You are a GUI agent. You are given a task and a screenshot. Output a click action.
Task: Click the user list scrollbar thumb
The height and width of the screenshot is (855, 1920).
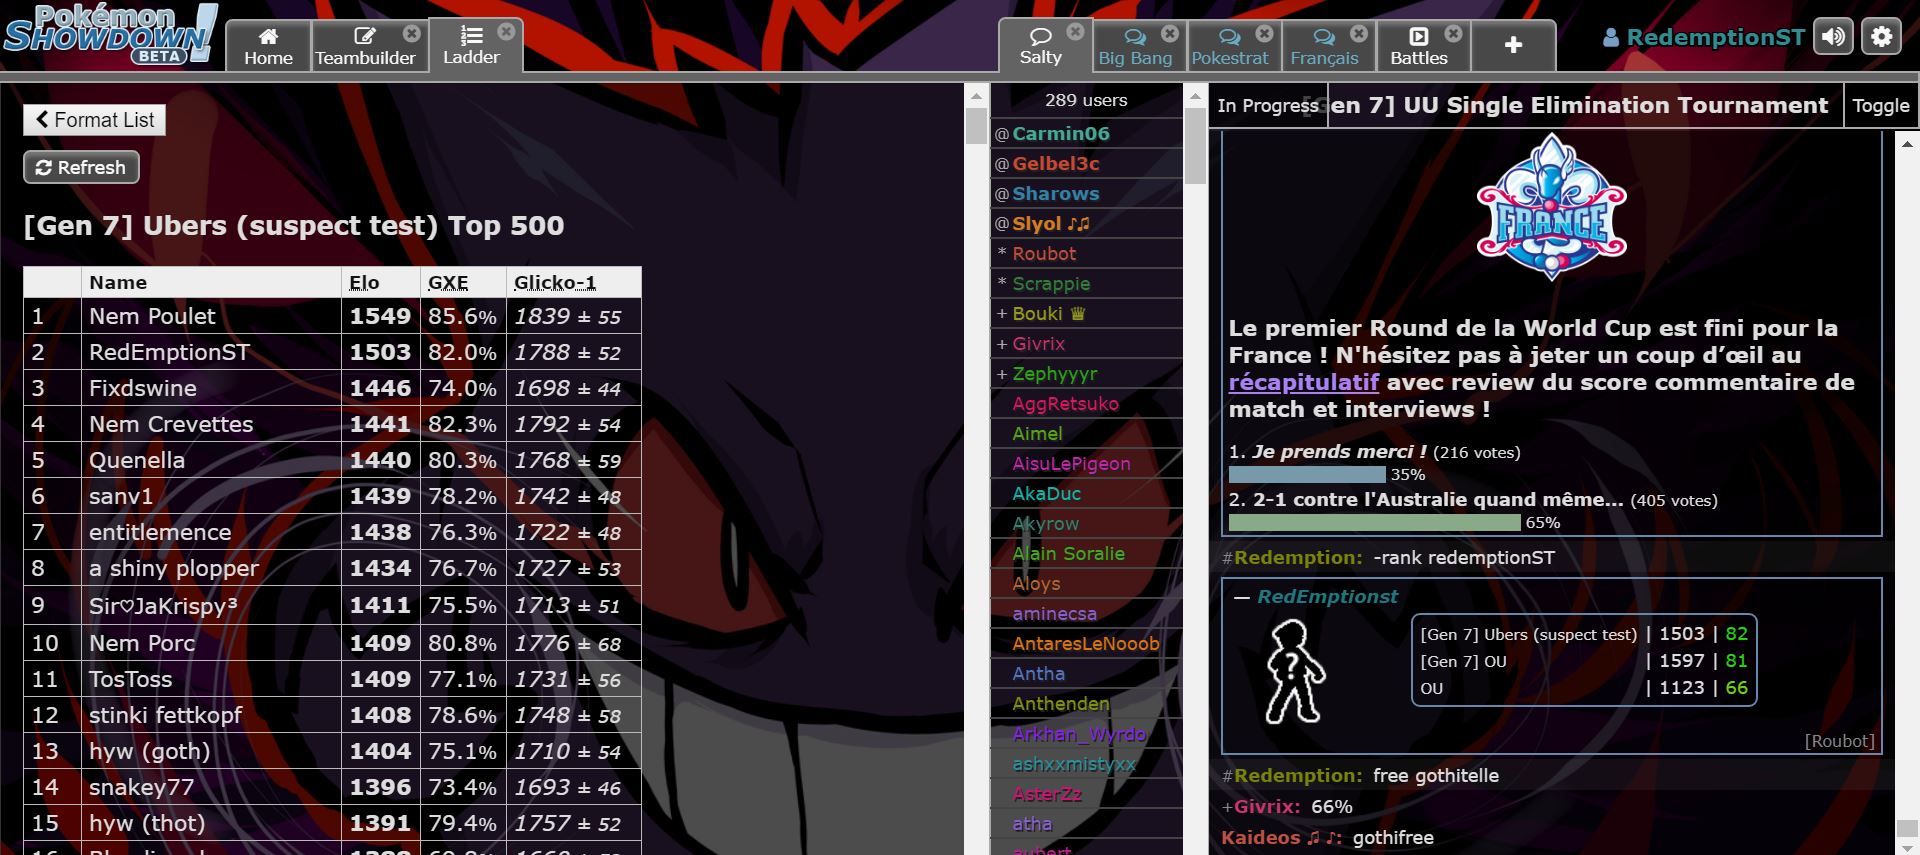1195,146
